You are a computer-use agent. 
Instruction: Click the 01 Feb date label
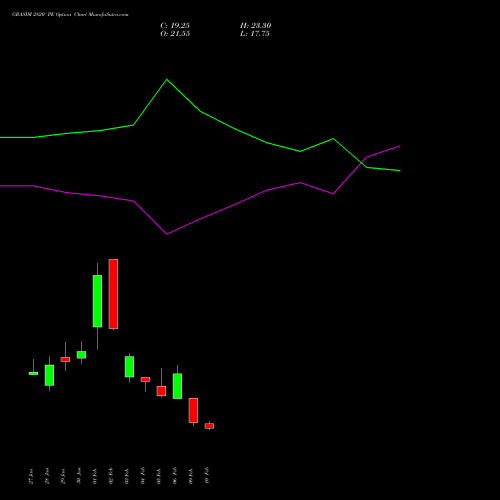[95, 476]
